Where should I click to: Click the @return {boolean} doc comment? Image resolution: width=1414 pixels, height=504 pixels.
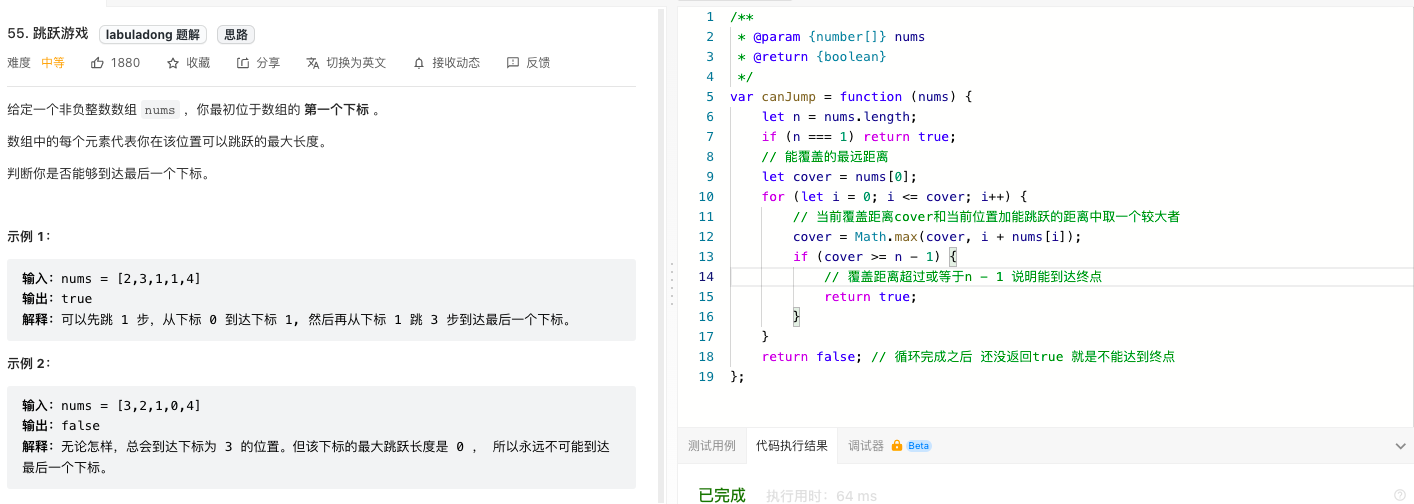pyautogui.click(x=812, y=57)
